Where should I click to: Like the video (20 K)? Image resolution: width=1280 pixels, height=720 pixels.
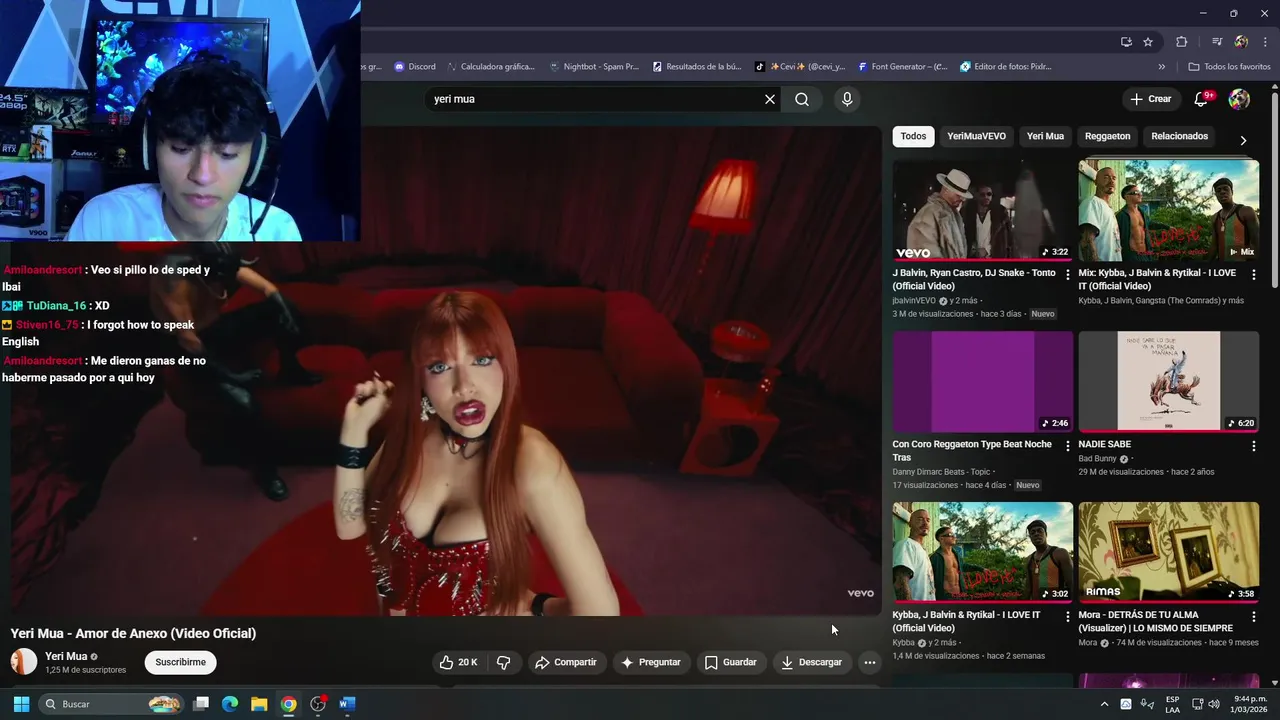[x=459, y=662]
